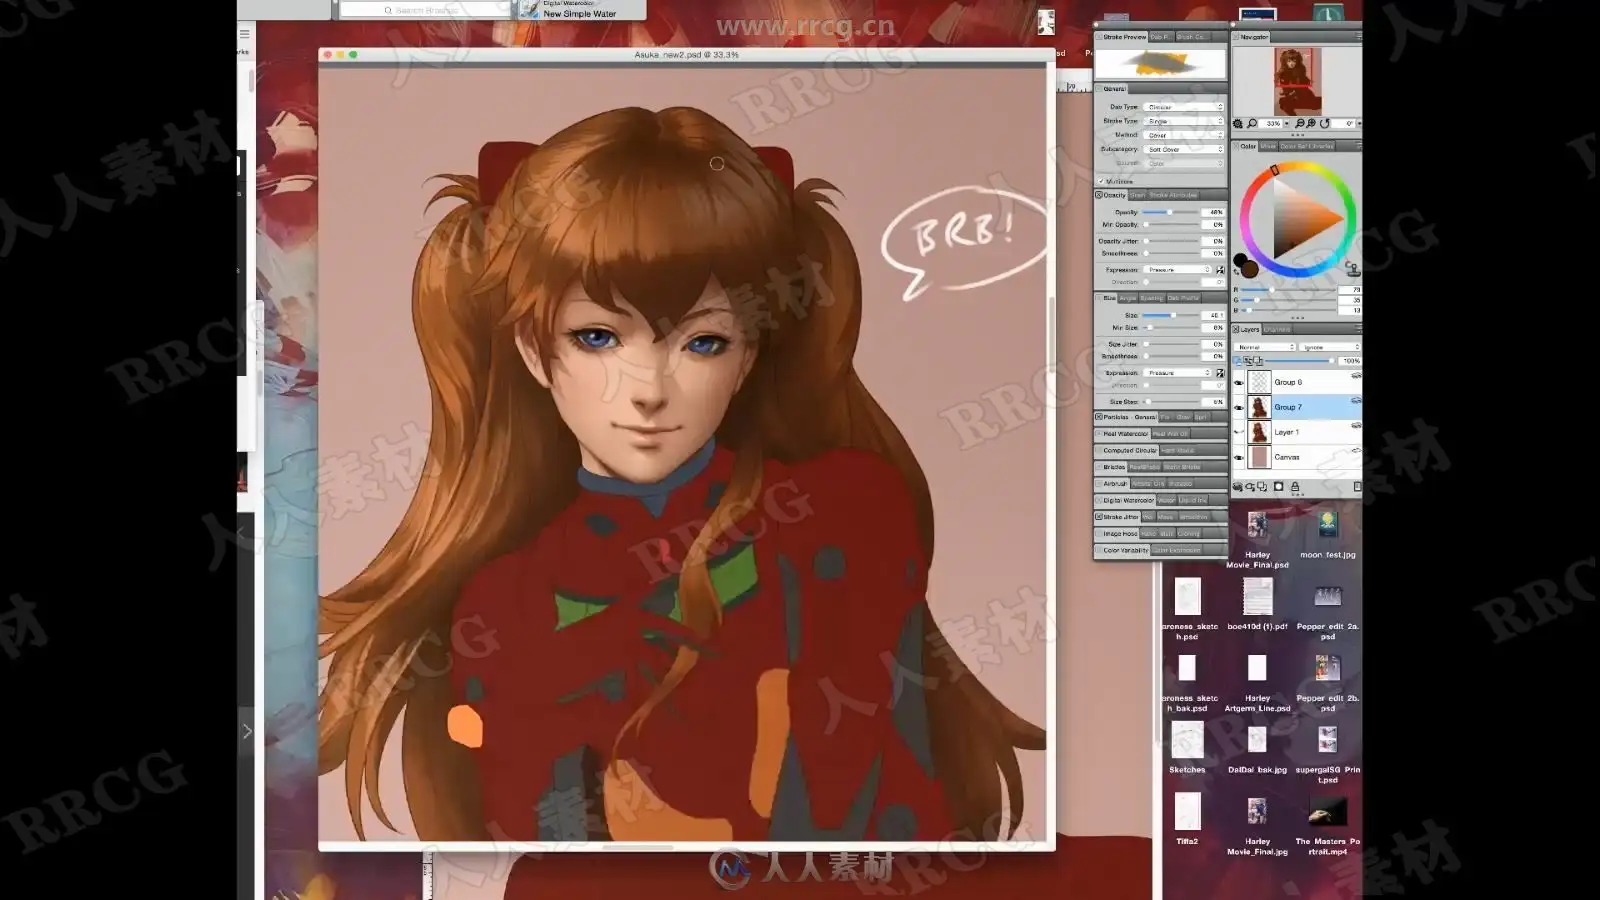Create a new layer in the Layers panel
The image size is (1600, 900).
click(1262, 487)
